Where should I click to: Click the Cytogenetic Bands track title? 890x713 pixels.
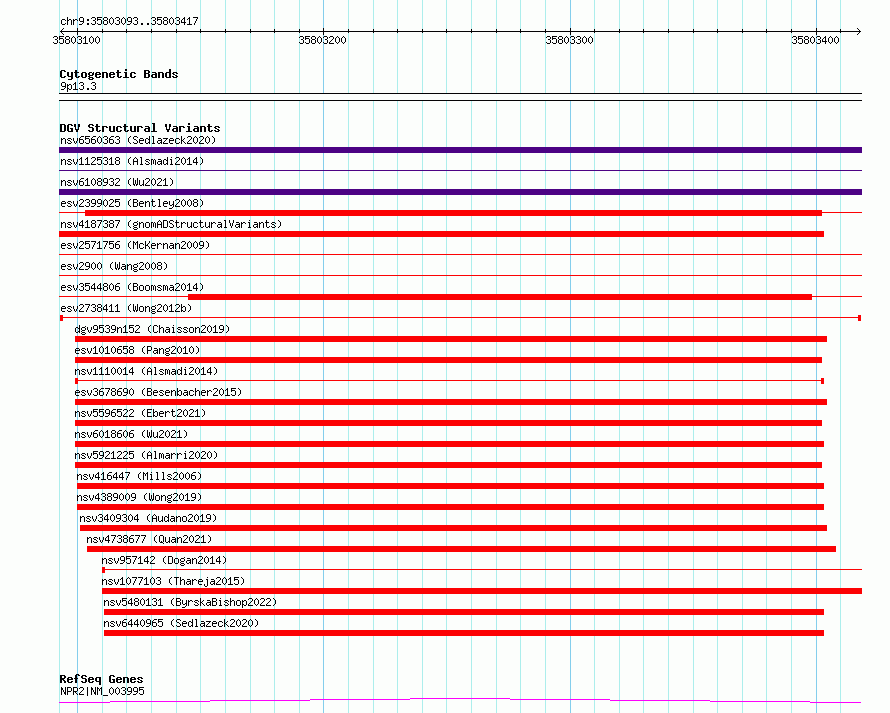pos(119,74)
